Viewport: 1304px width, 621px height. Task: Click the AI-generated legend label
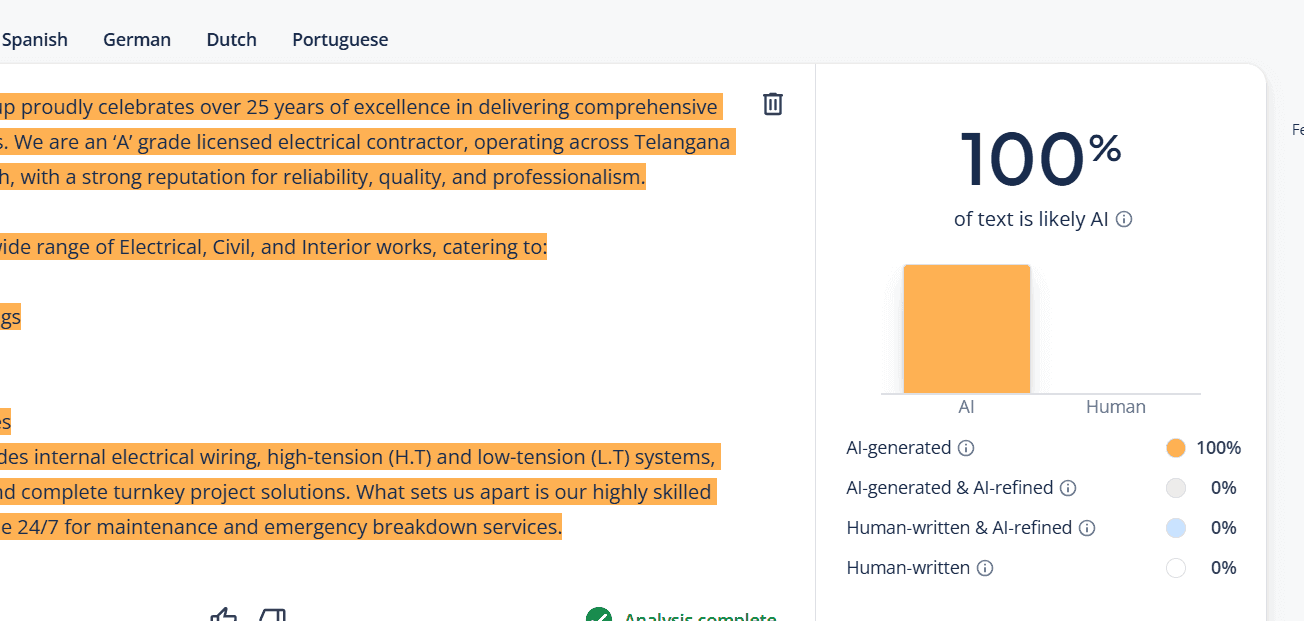point(898,448)
